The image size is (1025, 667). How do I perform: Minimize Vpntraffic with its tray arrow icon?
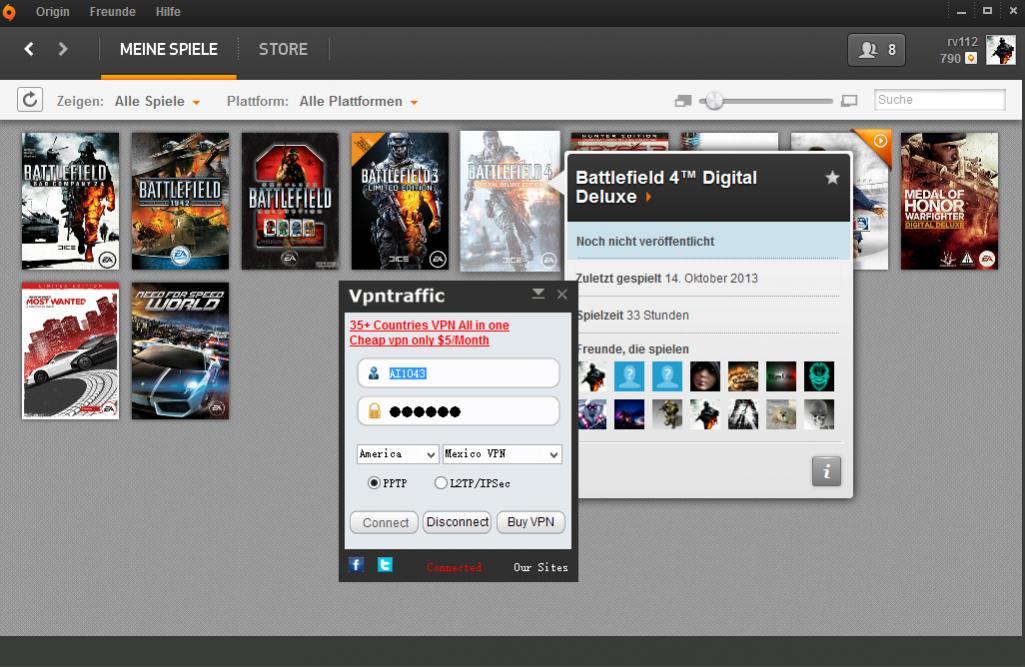538,294
